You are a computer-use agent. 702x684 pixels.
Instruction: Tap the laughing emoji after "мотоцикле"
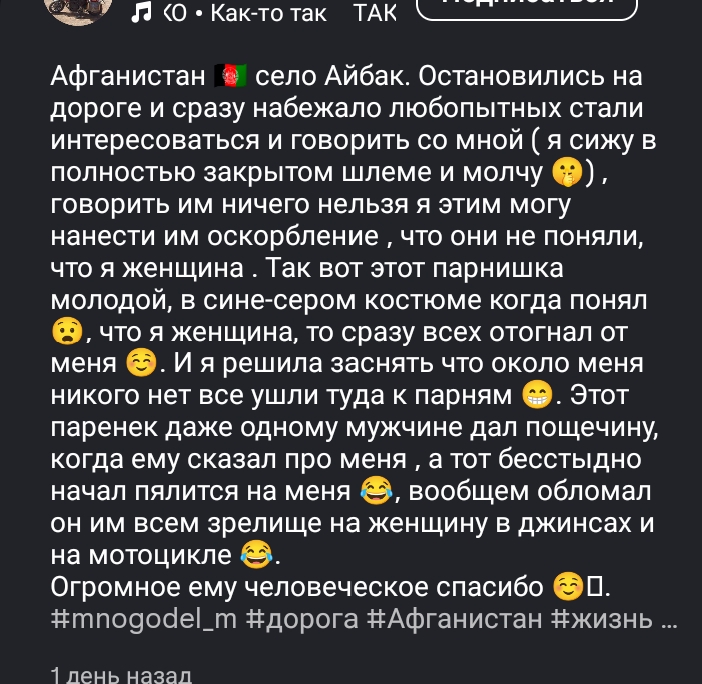click(x=256, y=555)
